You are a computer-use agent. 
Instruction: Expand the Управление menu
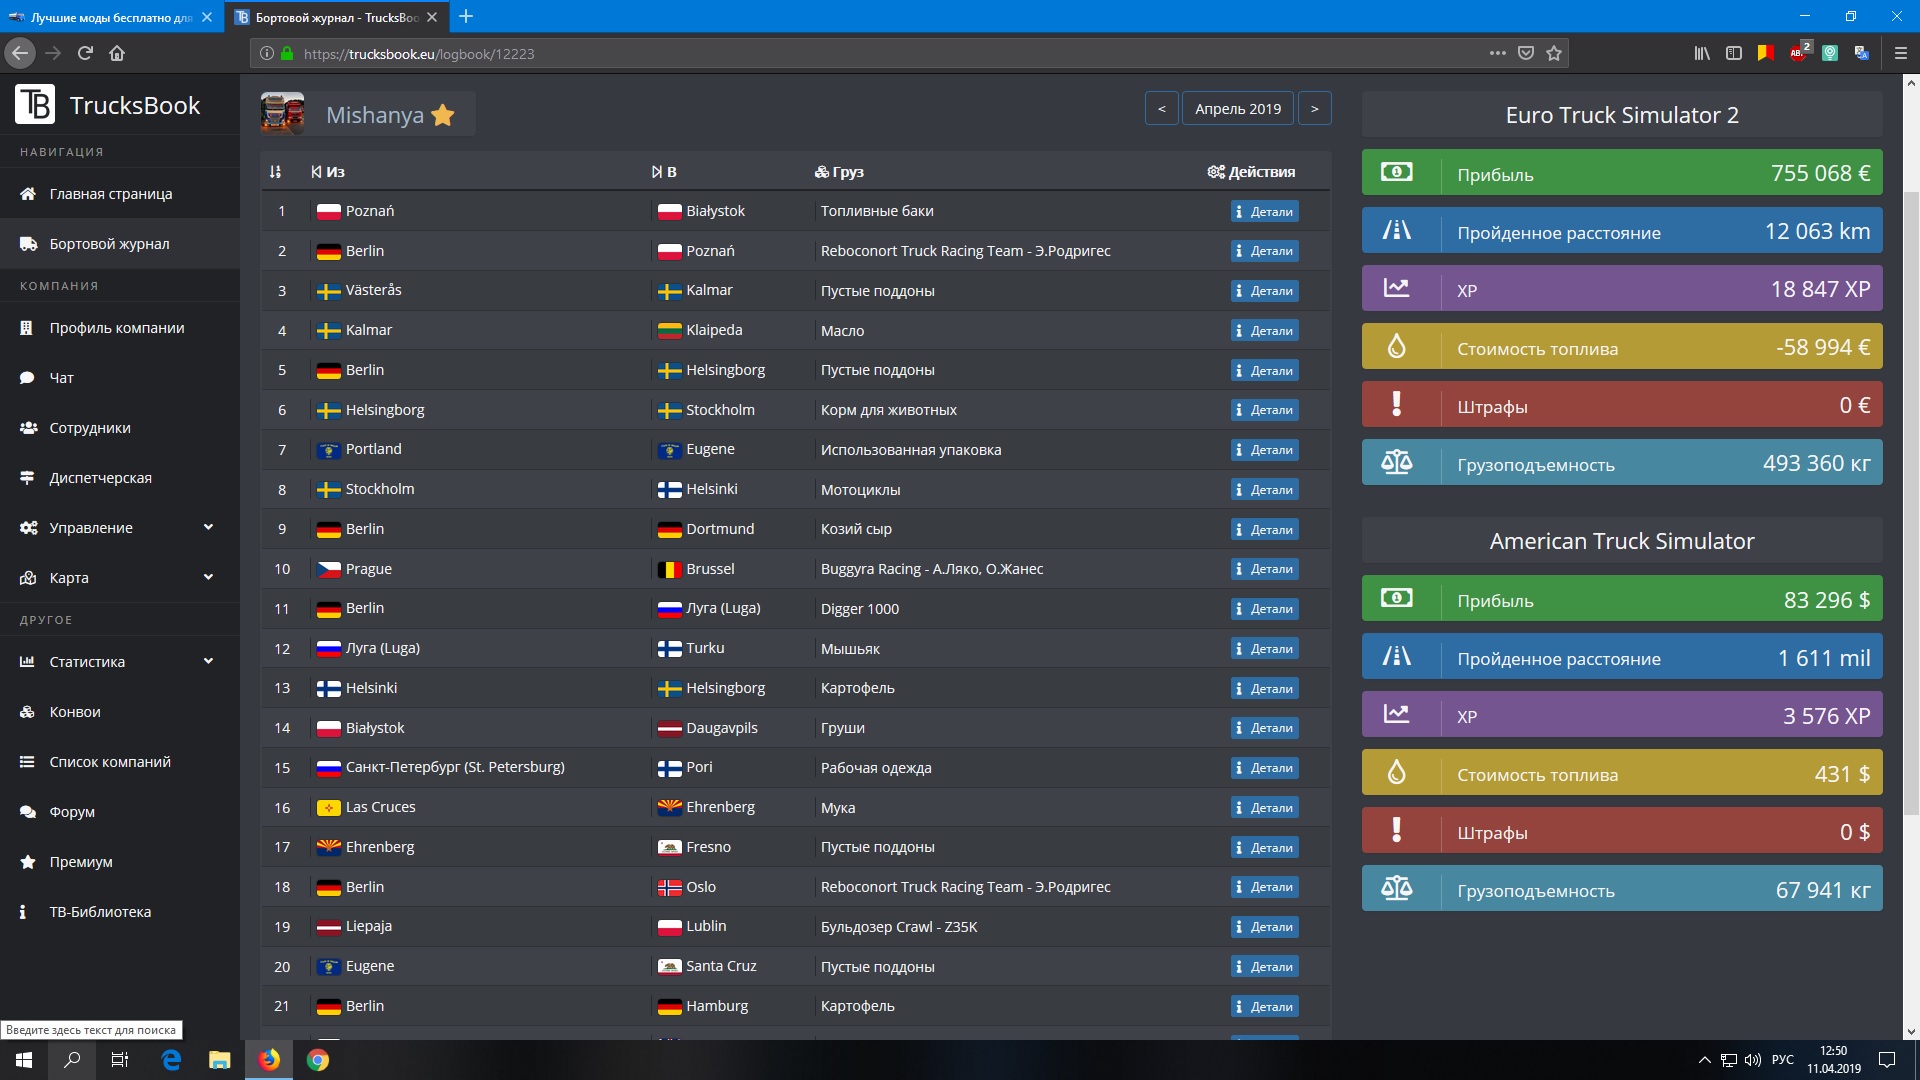120,527
